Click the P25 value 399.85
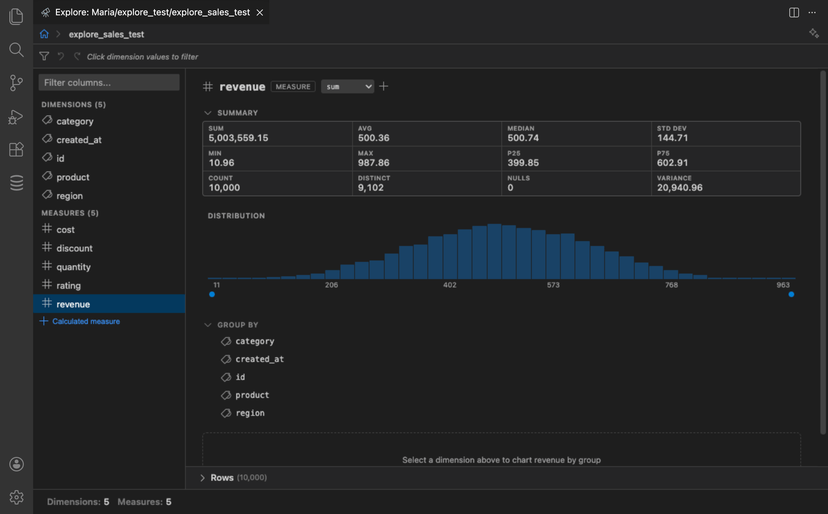Screen dimensions: 828x514 pos(523,163)
